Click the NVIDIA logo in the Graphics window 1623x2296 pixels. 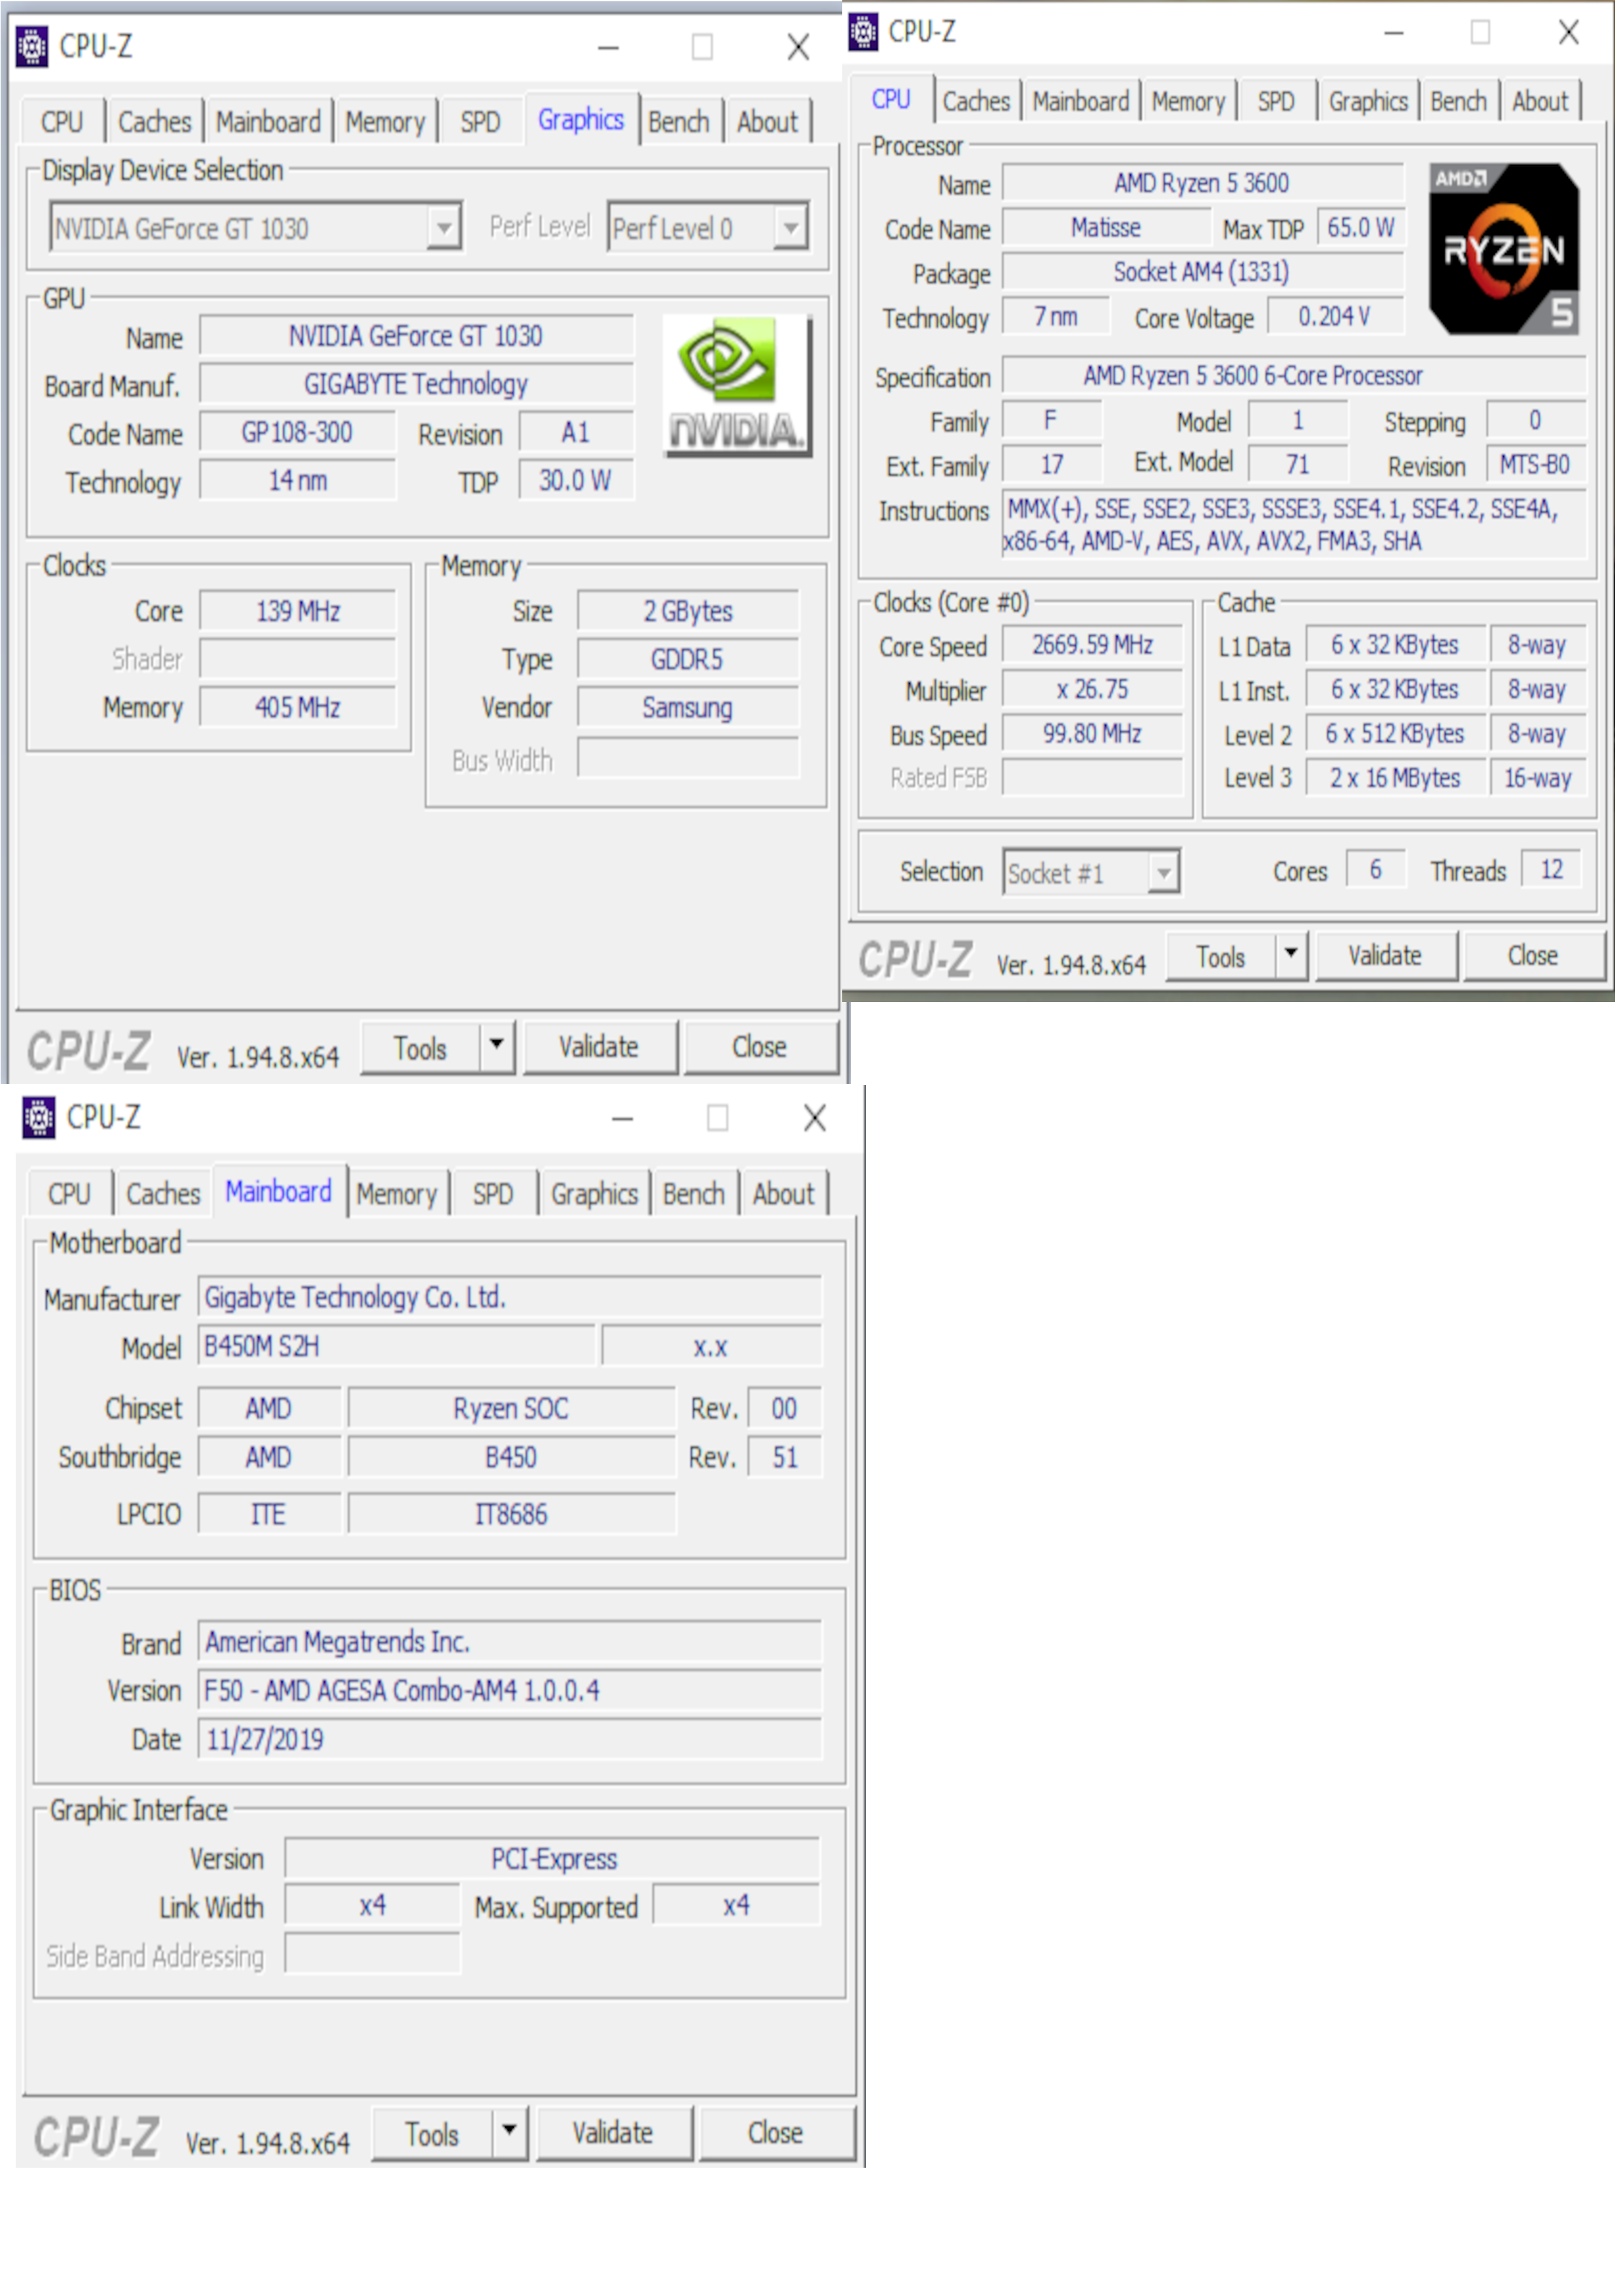tap(738, 386)
